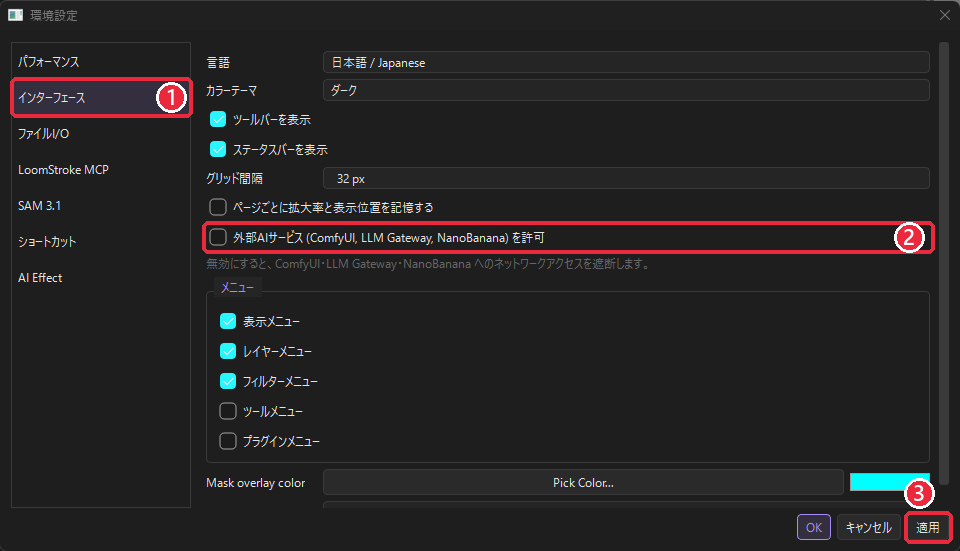Check 外部AIサービス を許可 checkbox
The width and height of the screenshot is (960, 551).
[x=218, y=238]
